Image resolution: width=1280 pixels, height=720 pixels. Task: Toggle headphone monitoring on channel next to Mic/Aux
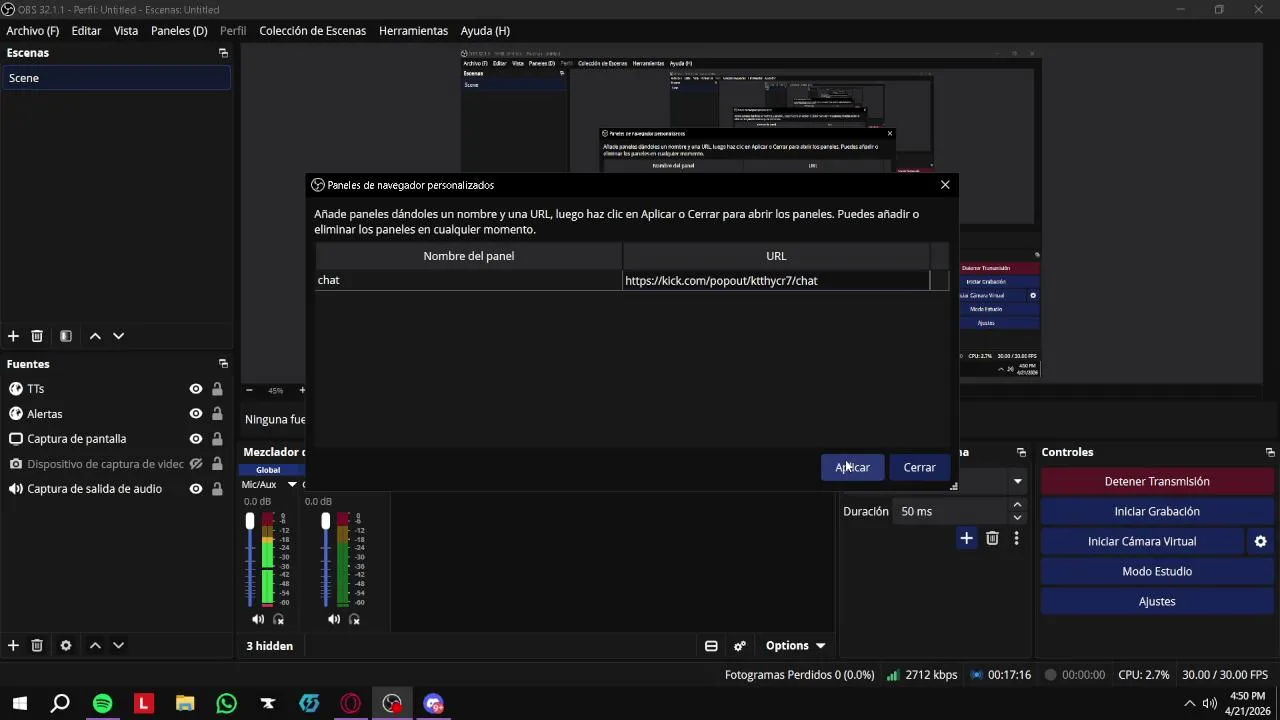354,619
